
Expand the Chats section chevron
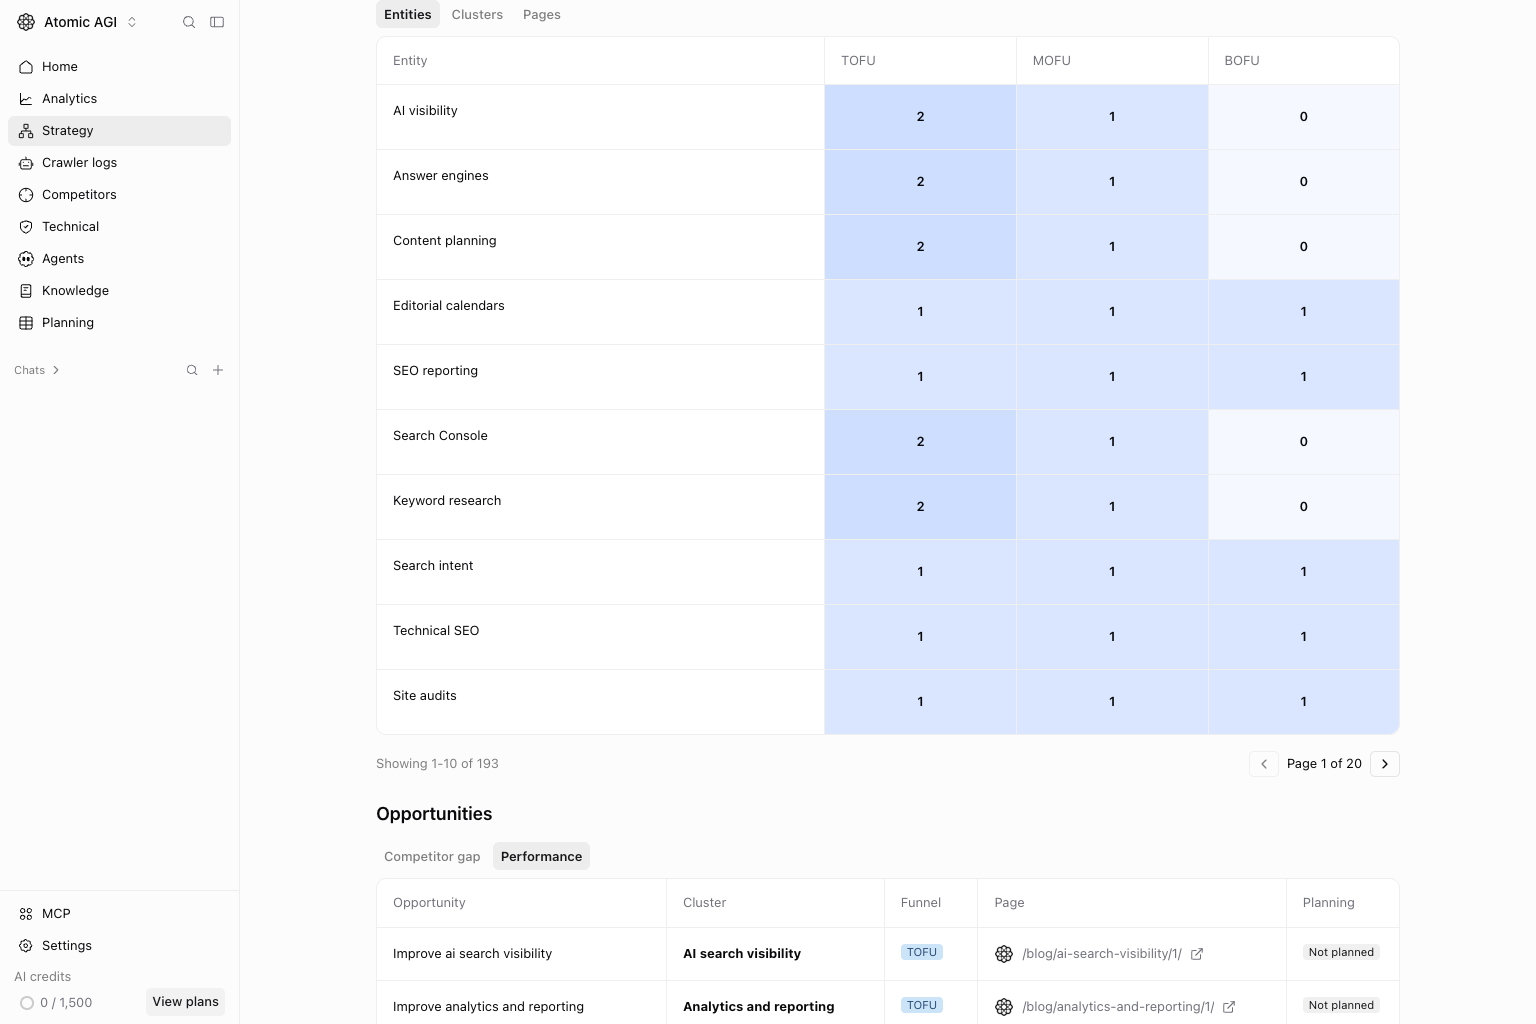coord(56,370)
